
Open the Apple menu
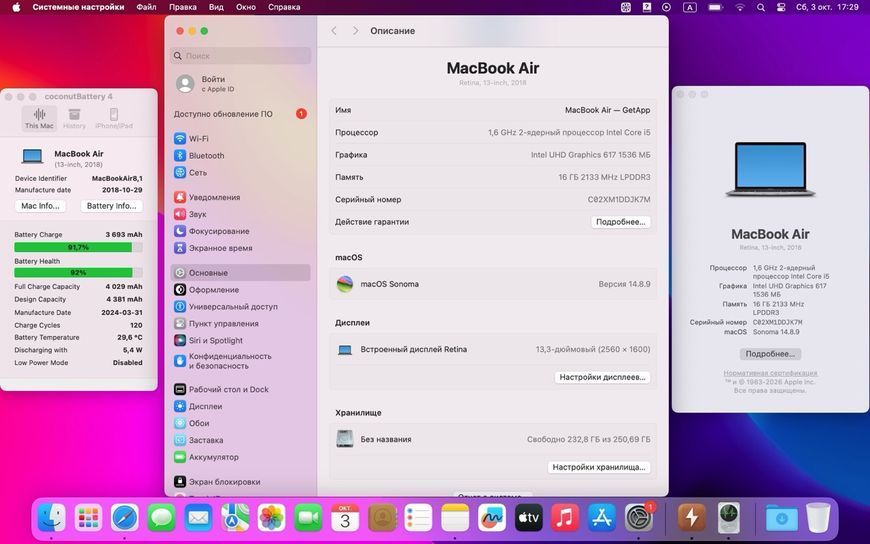coord(16,7)
